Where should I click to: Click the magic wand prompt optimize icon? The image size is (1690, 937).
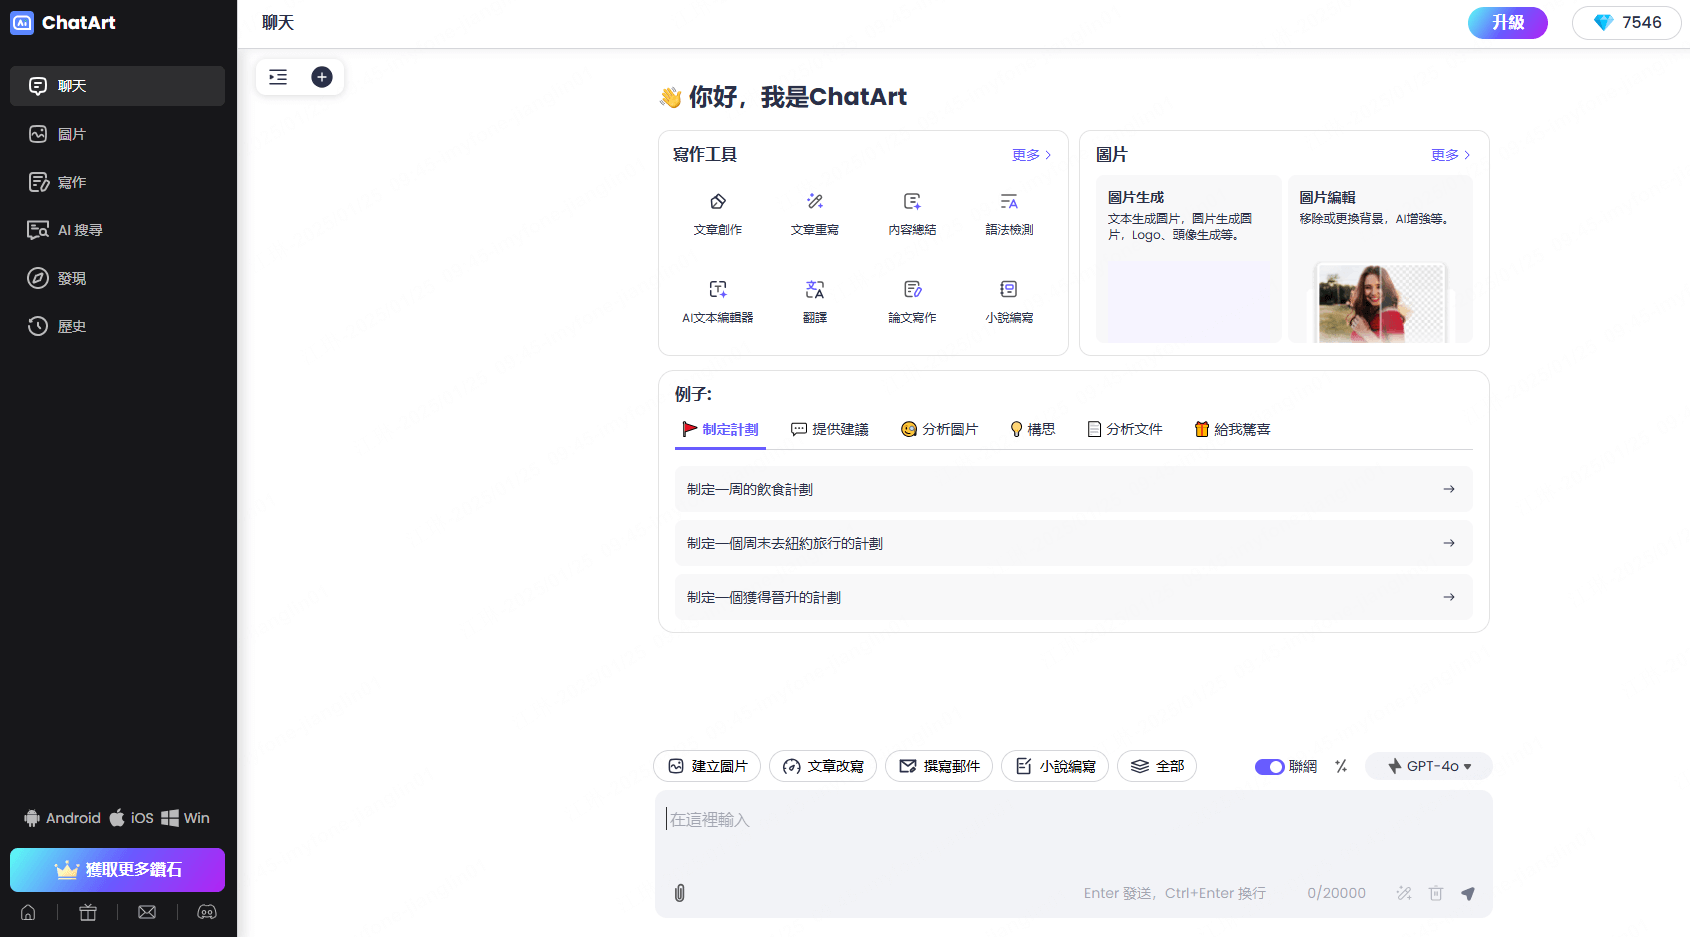pyautogui.click(x=1404, y=893)
